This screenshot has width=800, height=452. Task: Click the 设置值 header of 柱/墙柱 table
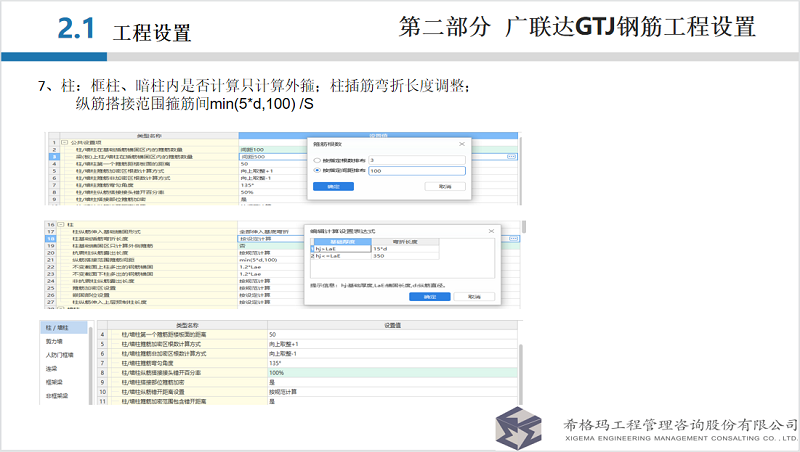[392, 325]
